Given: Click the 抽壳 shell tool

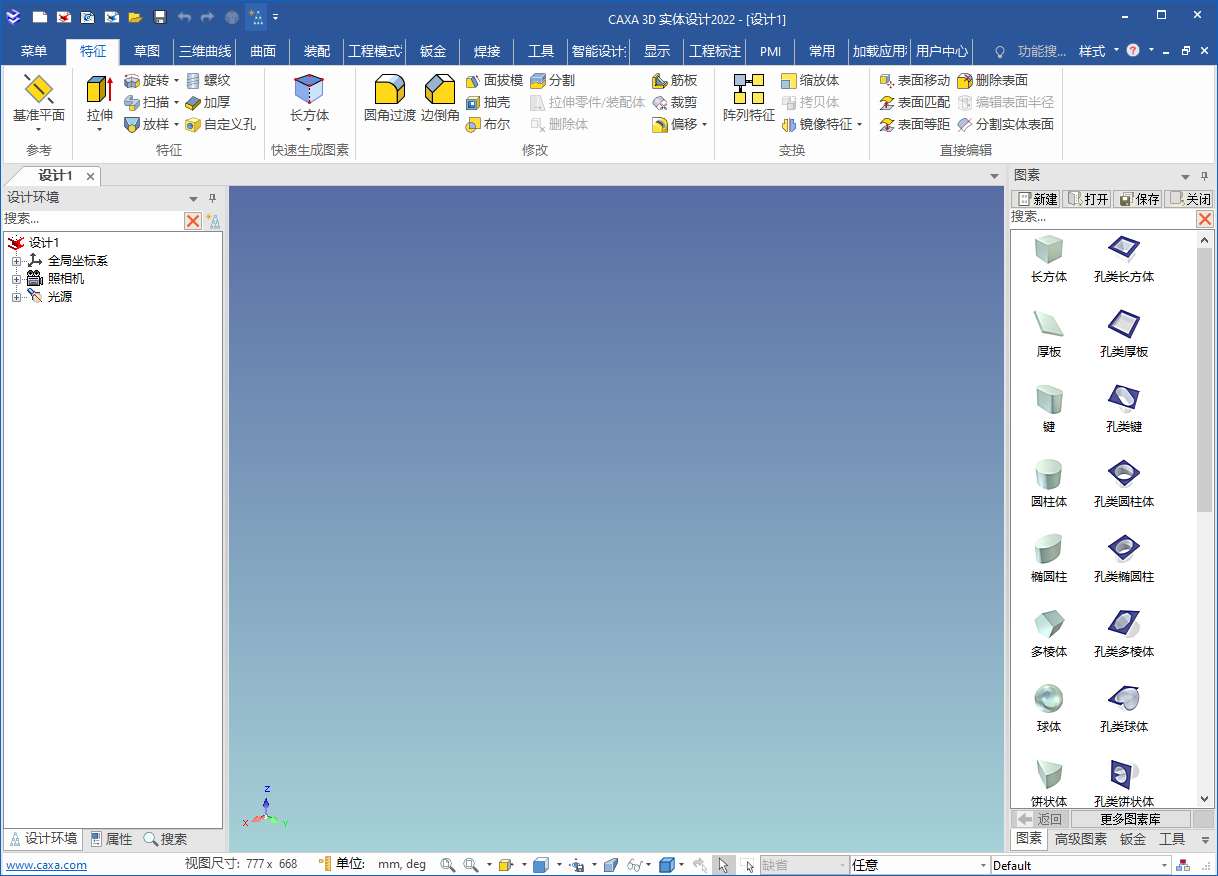Looking at the screenshot, I should click(488, 102).
